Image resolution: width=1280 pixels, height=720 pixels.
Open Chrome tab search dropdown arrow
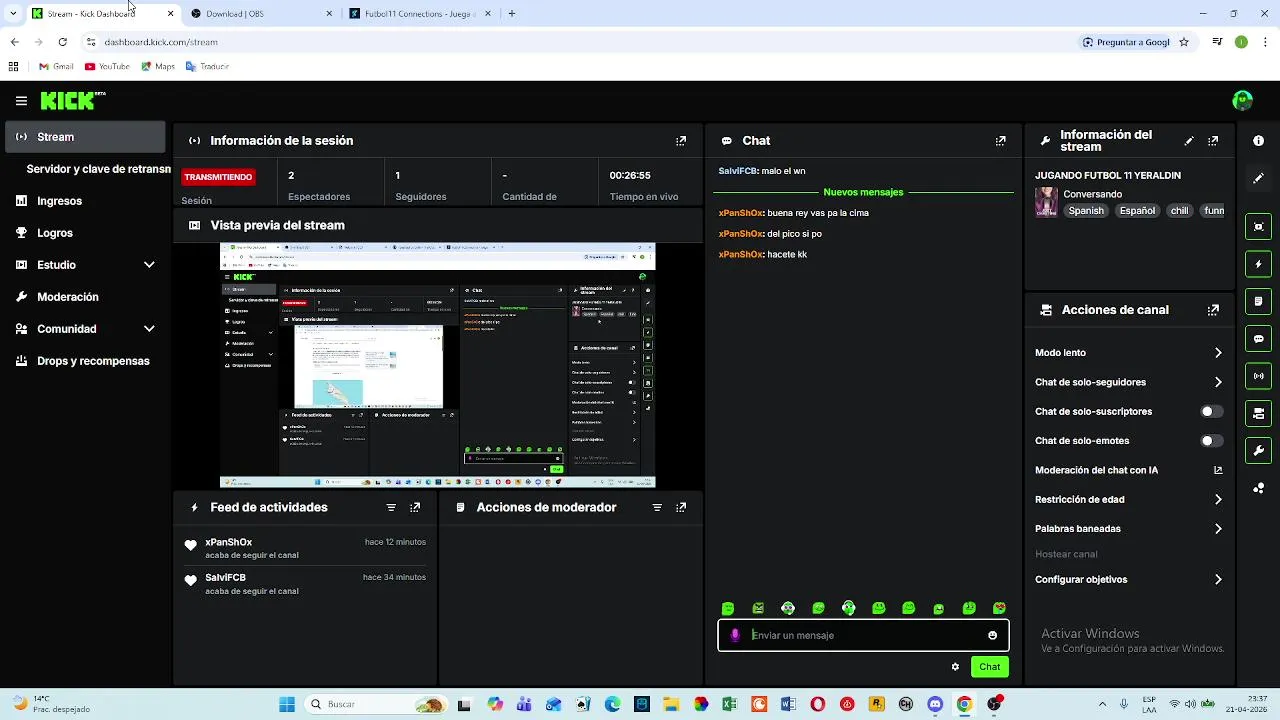(x=13, y=14)
